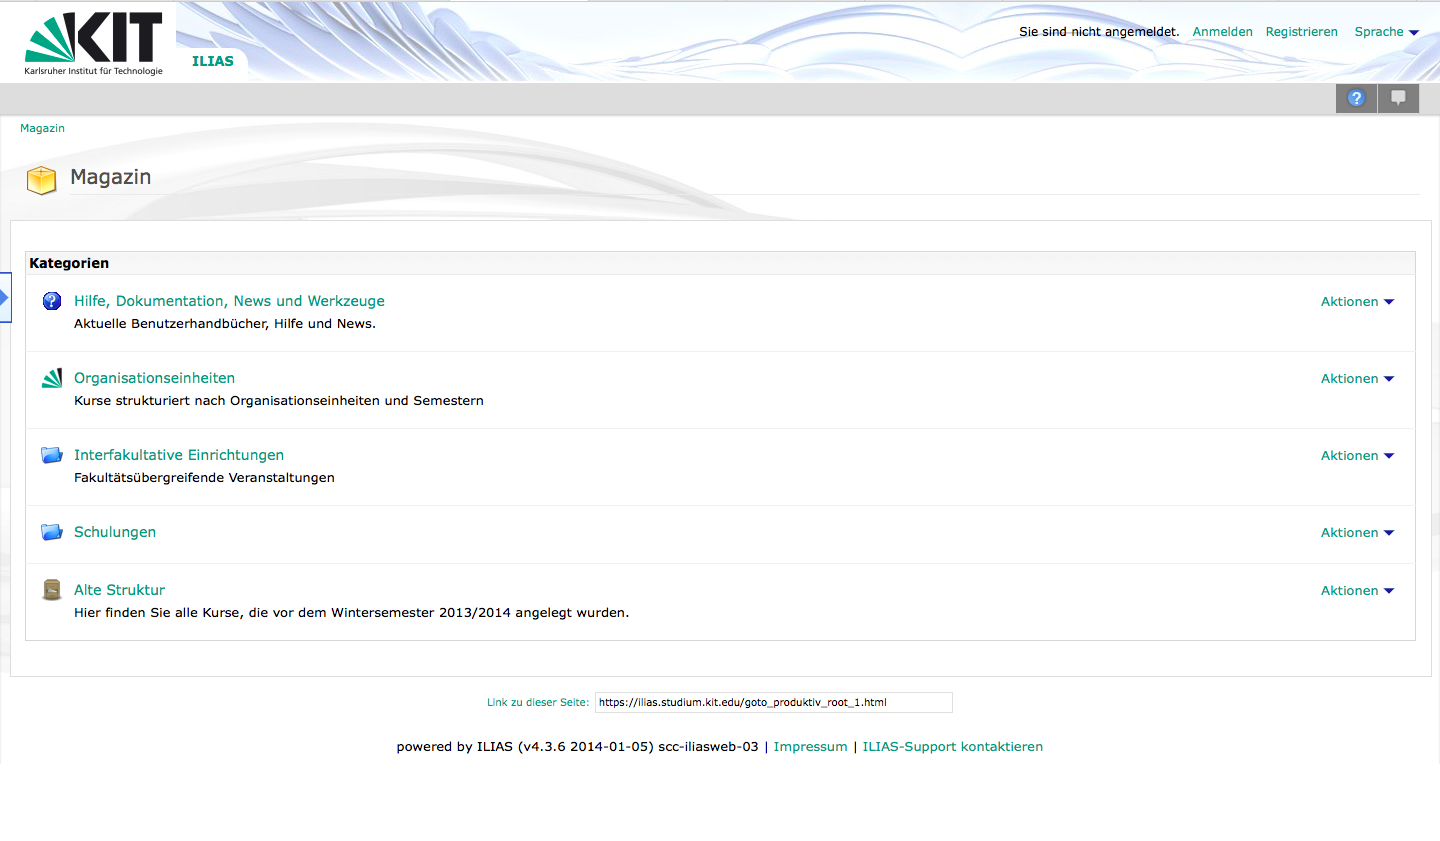
Task: Open the Sprache language dropdown
Action: (x=1386, y=32)
